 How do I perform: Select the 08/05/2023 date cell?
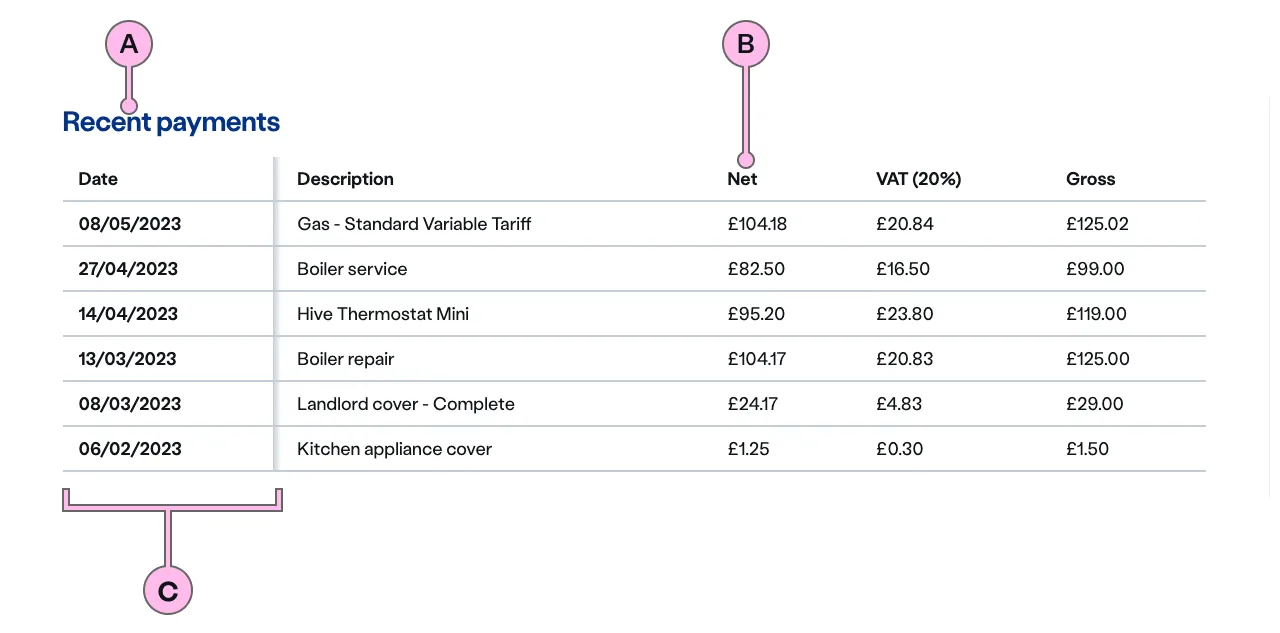(x=130, y=224)
